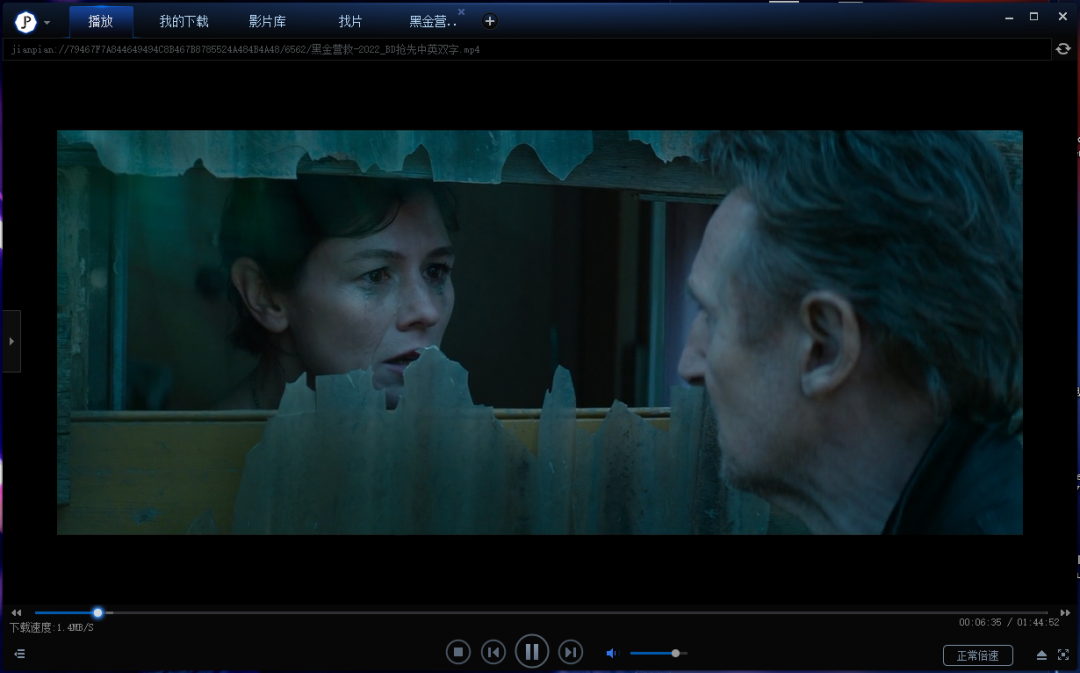Image resolution: width=1080 pixels, height=673 pixels.
Task: Open the 我的下载 tab
Action: pos(184,21)
